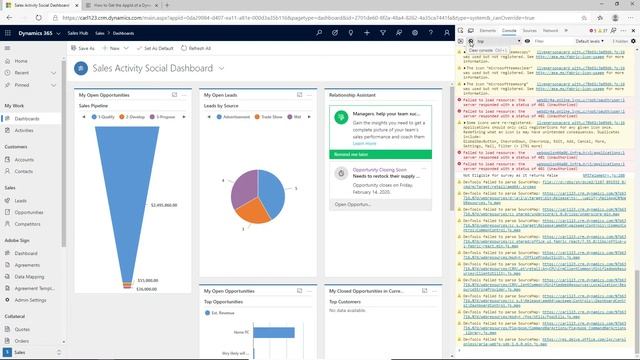Switch to Network tab in DevTools
Image resolution: width=640 pixels, height=360 pixels.
coord(550,31)
